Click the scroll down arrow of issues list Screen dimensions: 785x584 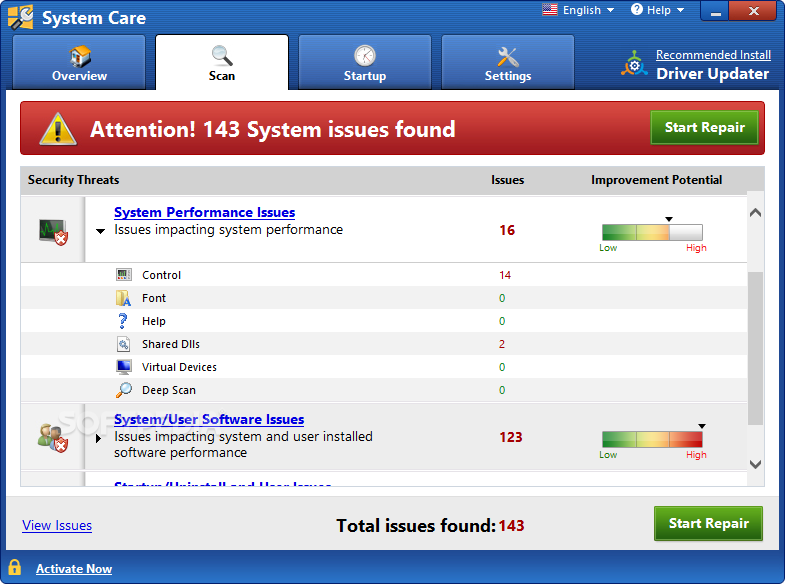point(755,464)
